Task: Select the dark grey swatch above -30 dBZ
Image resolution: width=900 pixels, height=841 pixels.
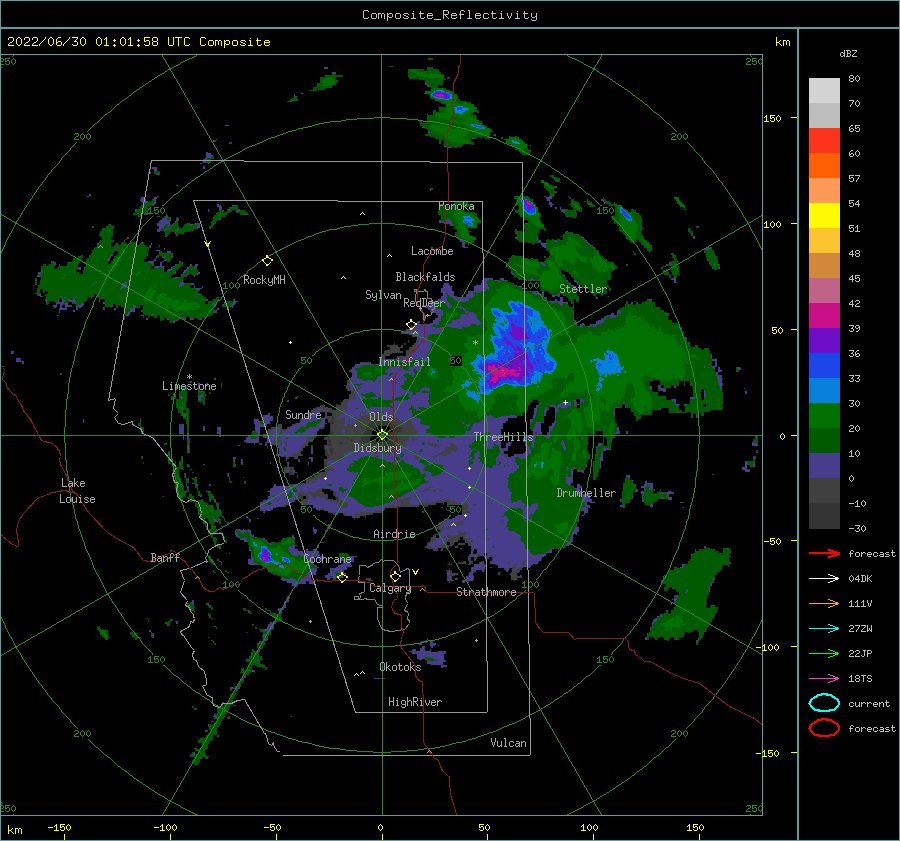Action: (x=824, y=516)
